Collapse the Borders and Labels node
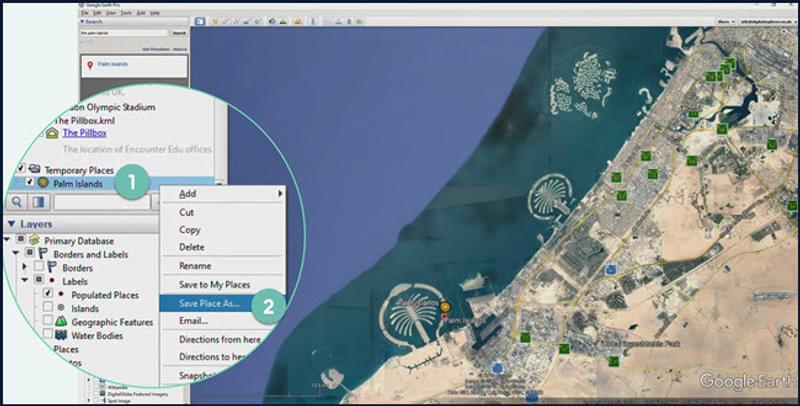 click(x=16, y=252)
